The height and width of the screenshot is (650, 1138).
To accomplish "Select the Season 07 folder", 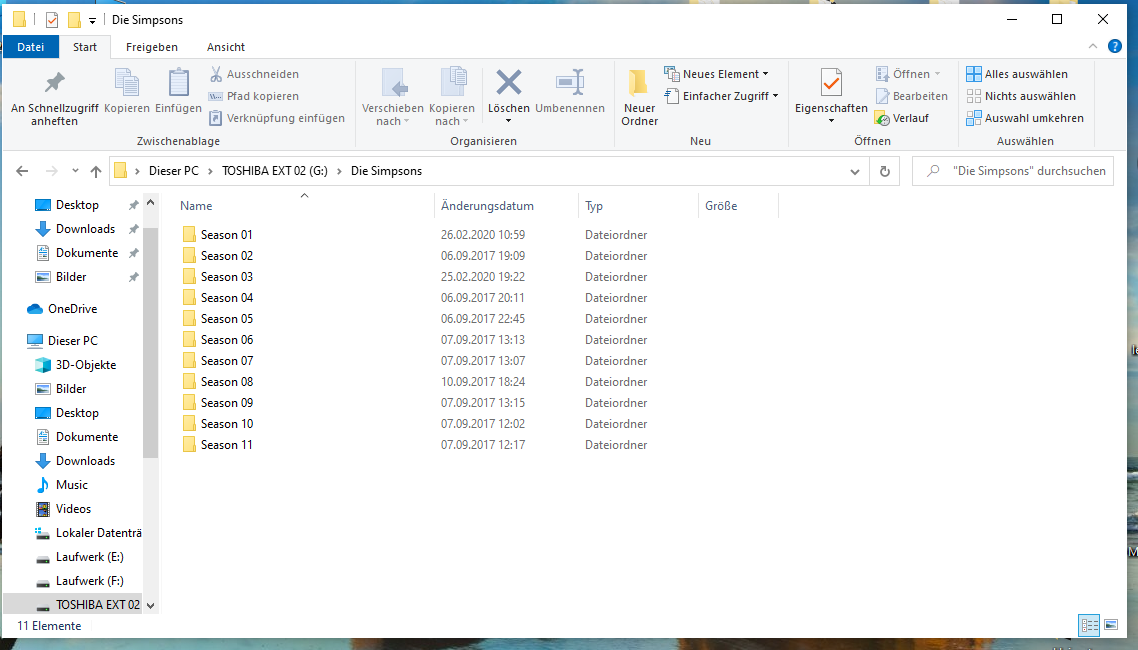I will [x=226, y=361].
